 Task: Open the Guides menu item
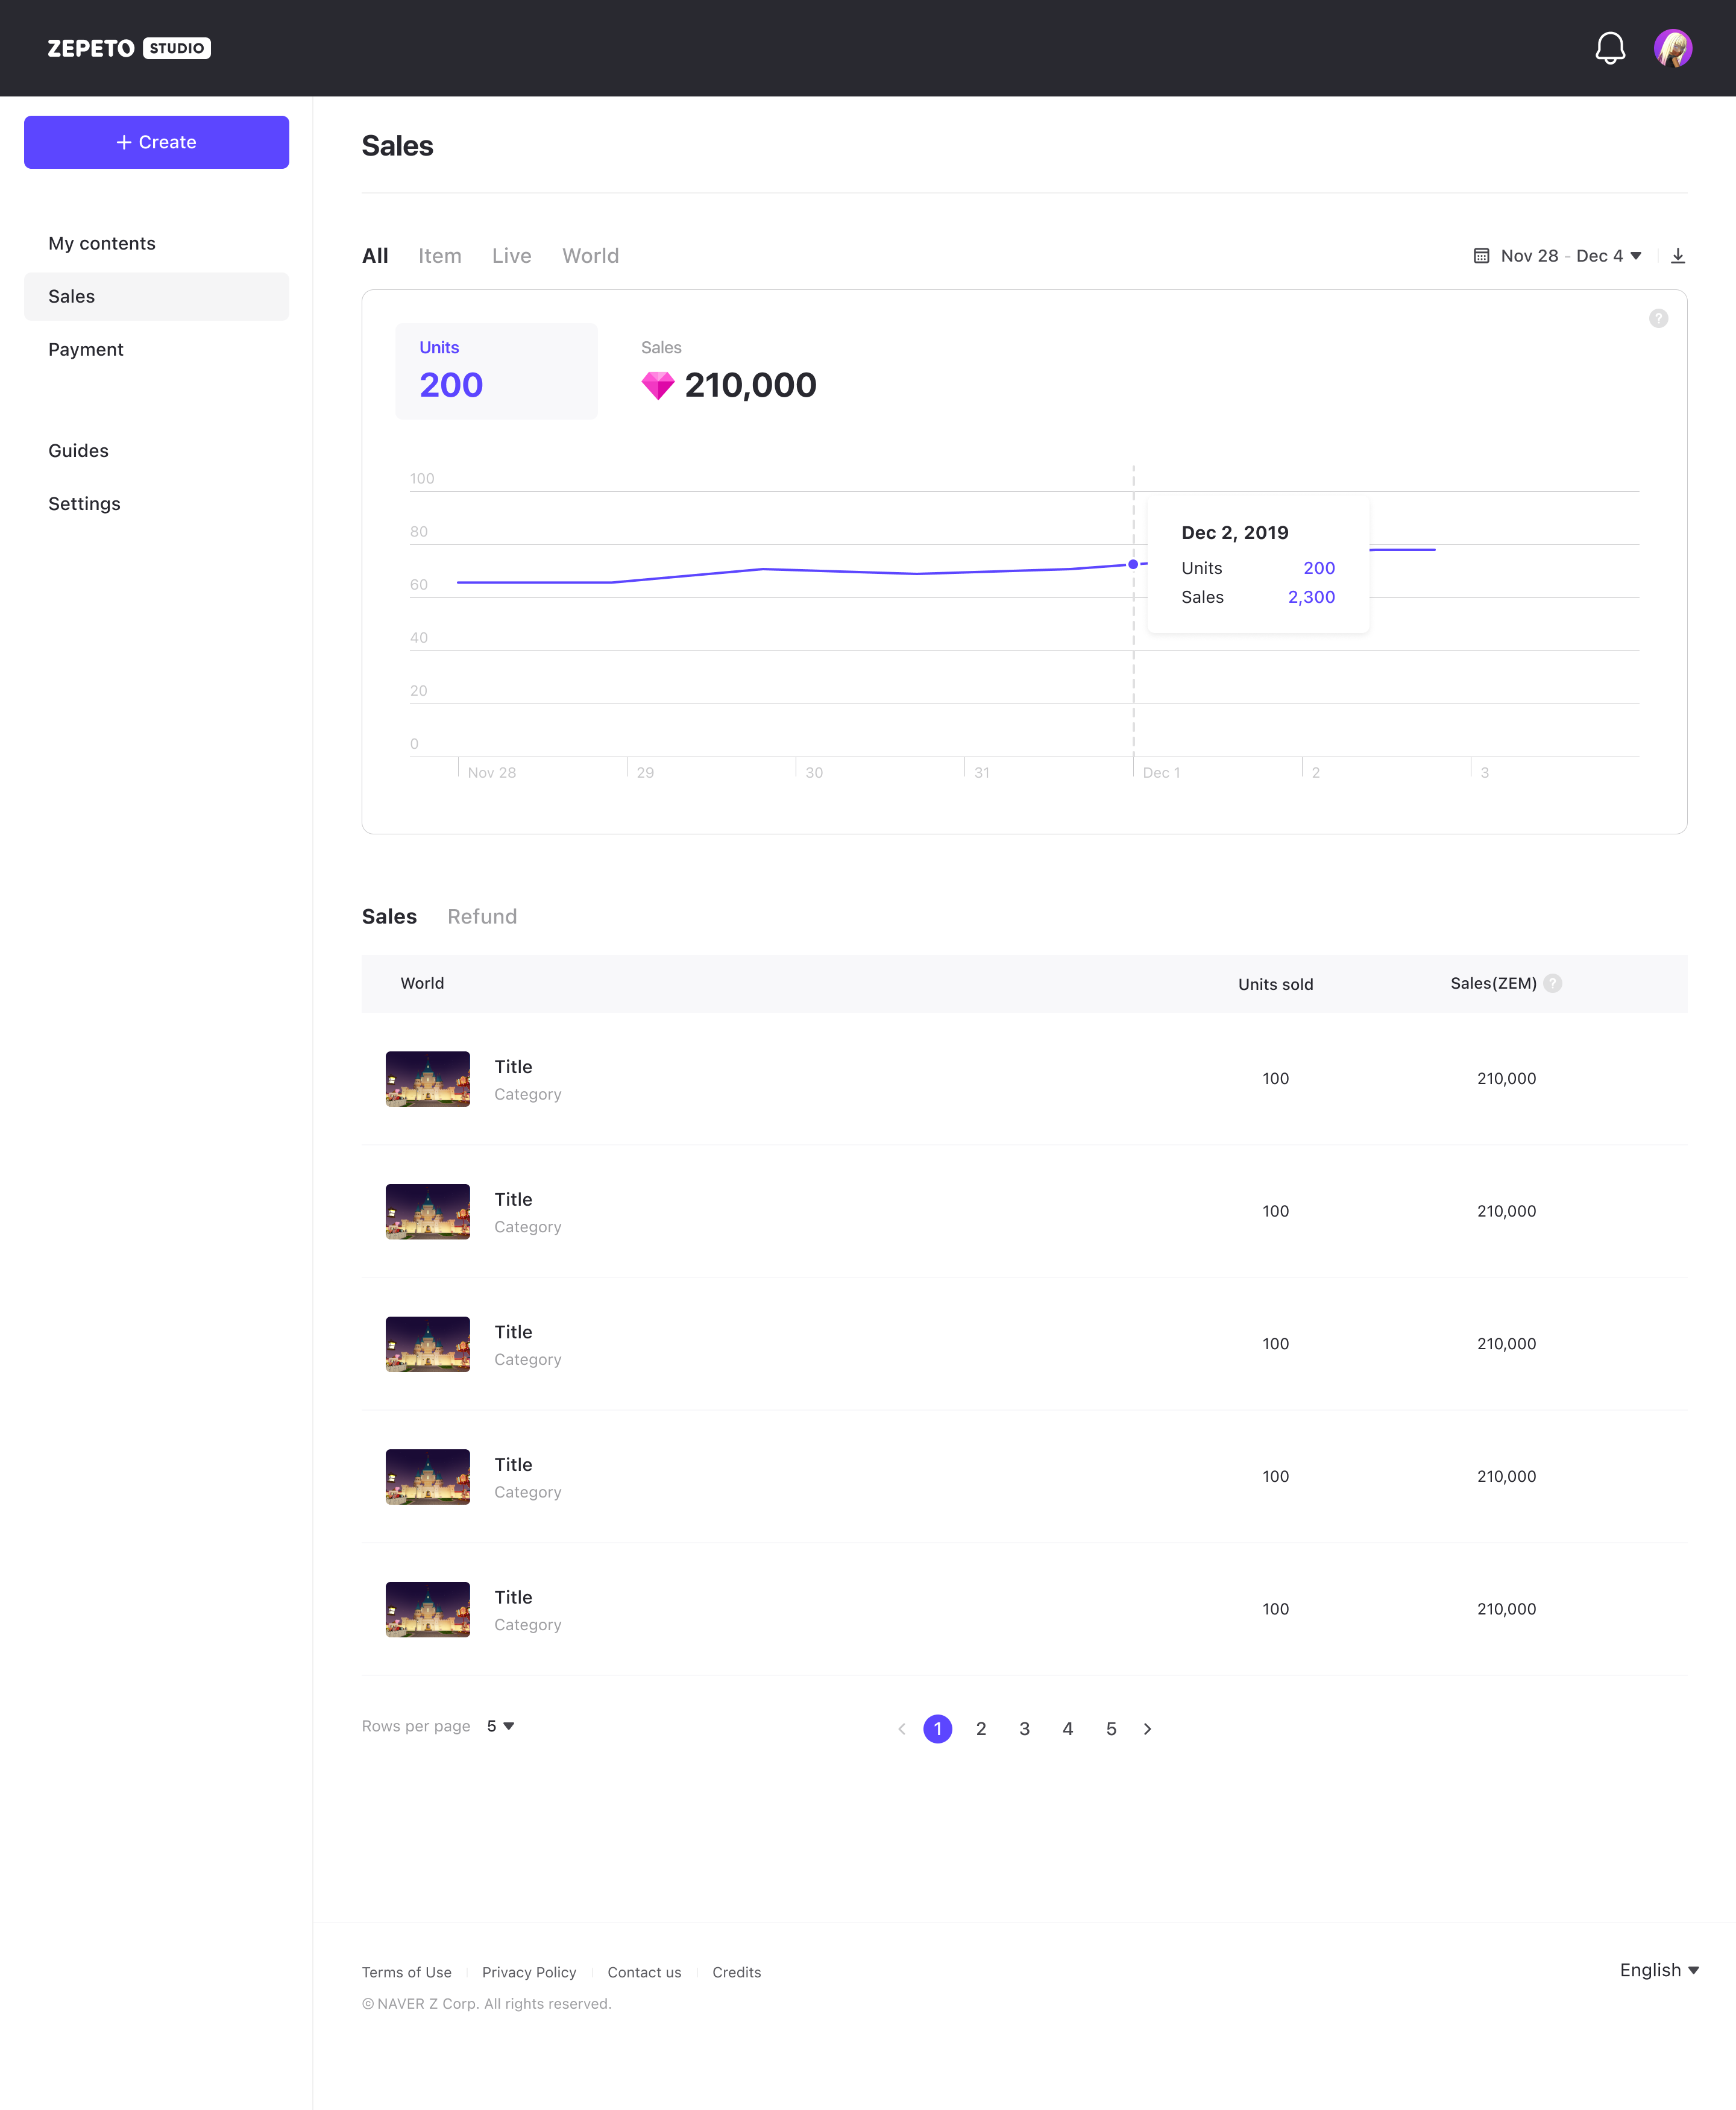pos(77,450)
